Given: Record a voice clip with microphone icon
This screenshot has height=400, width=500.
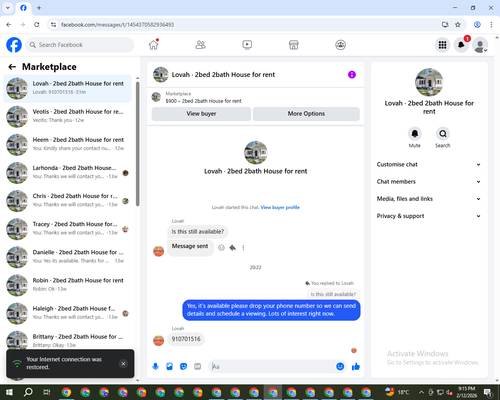Looking at the screenshot, I should pos(155,367).
